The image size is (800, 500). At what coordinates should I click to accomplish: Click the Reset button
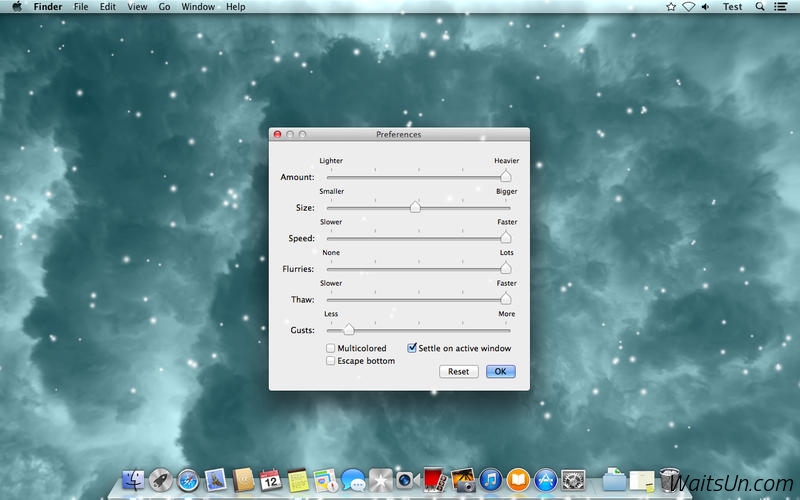click(459, 371)
